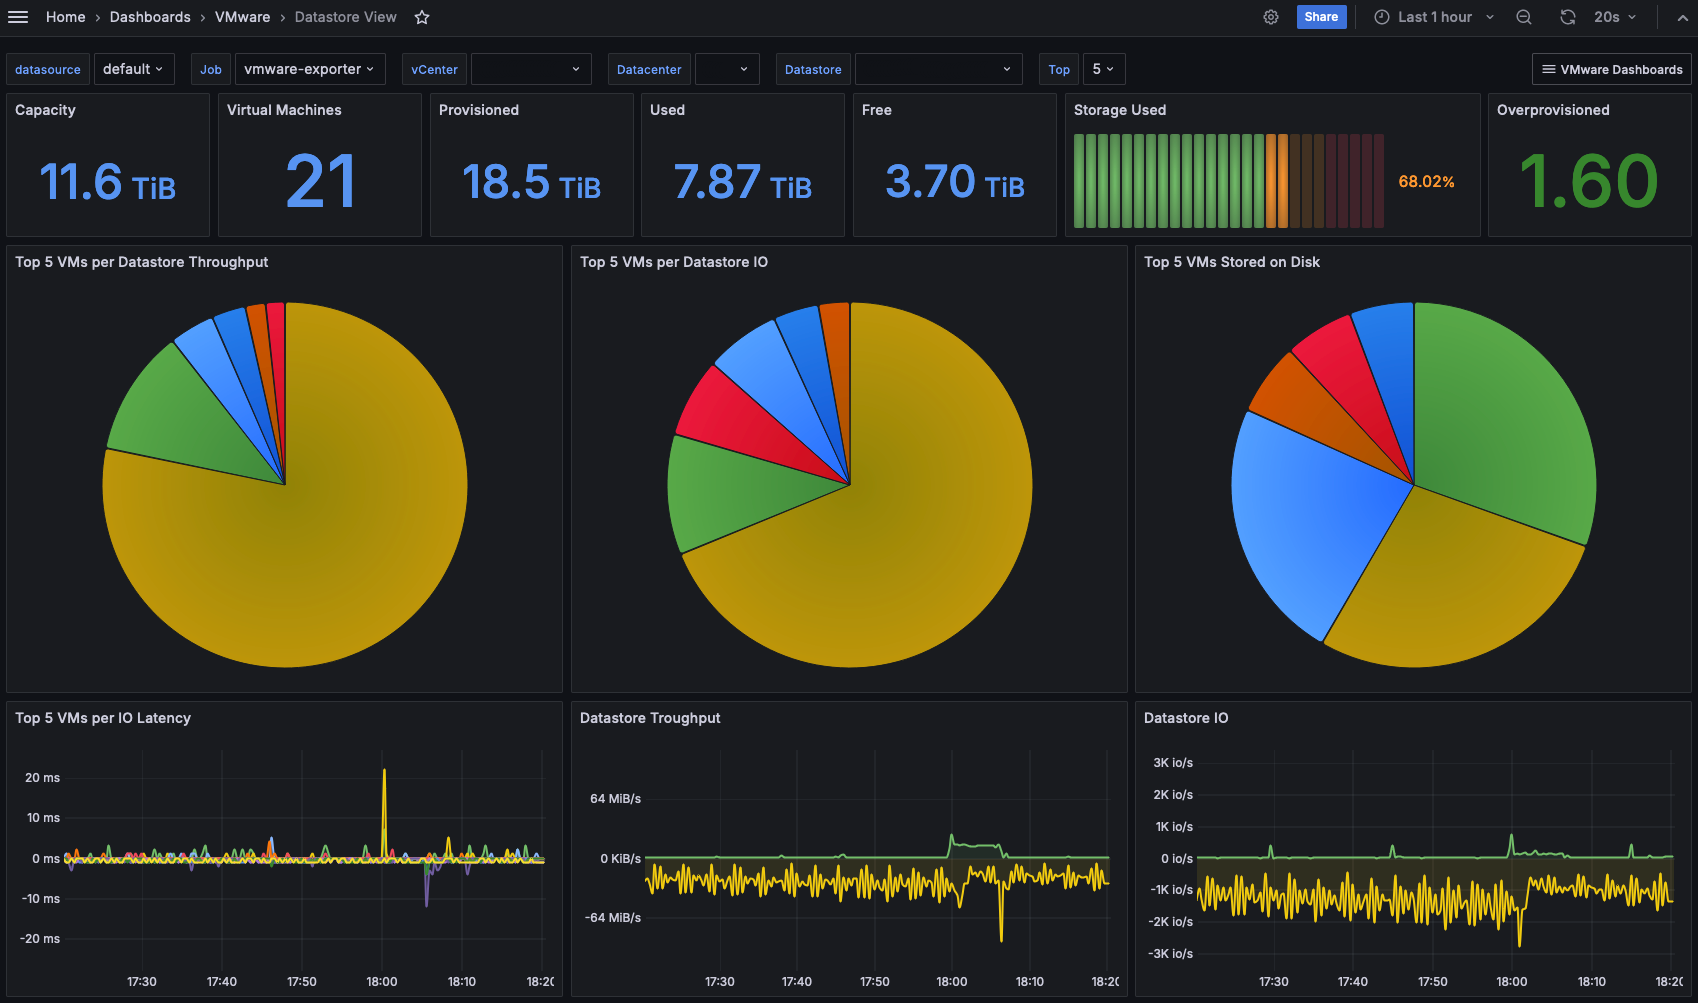The width and height of the screenshot is (1698, 1003).
Task: Open the Datastore variable dropdown
Action: [938, 69]
